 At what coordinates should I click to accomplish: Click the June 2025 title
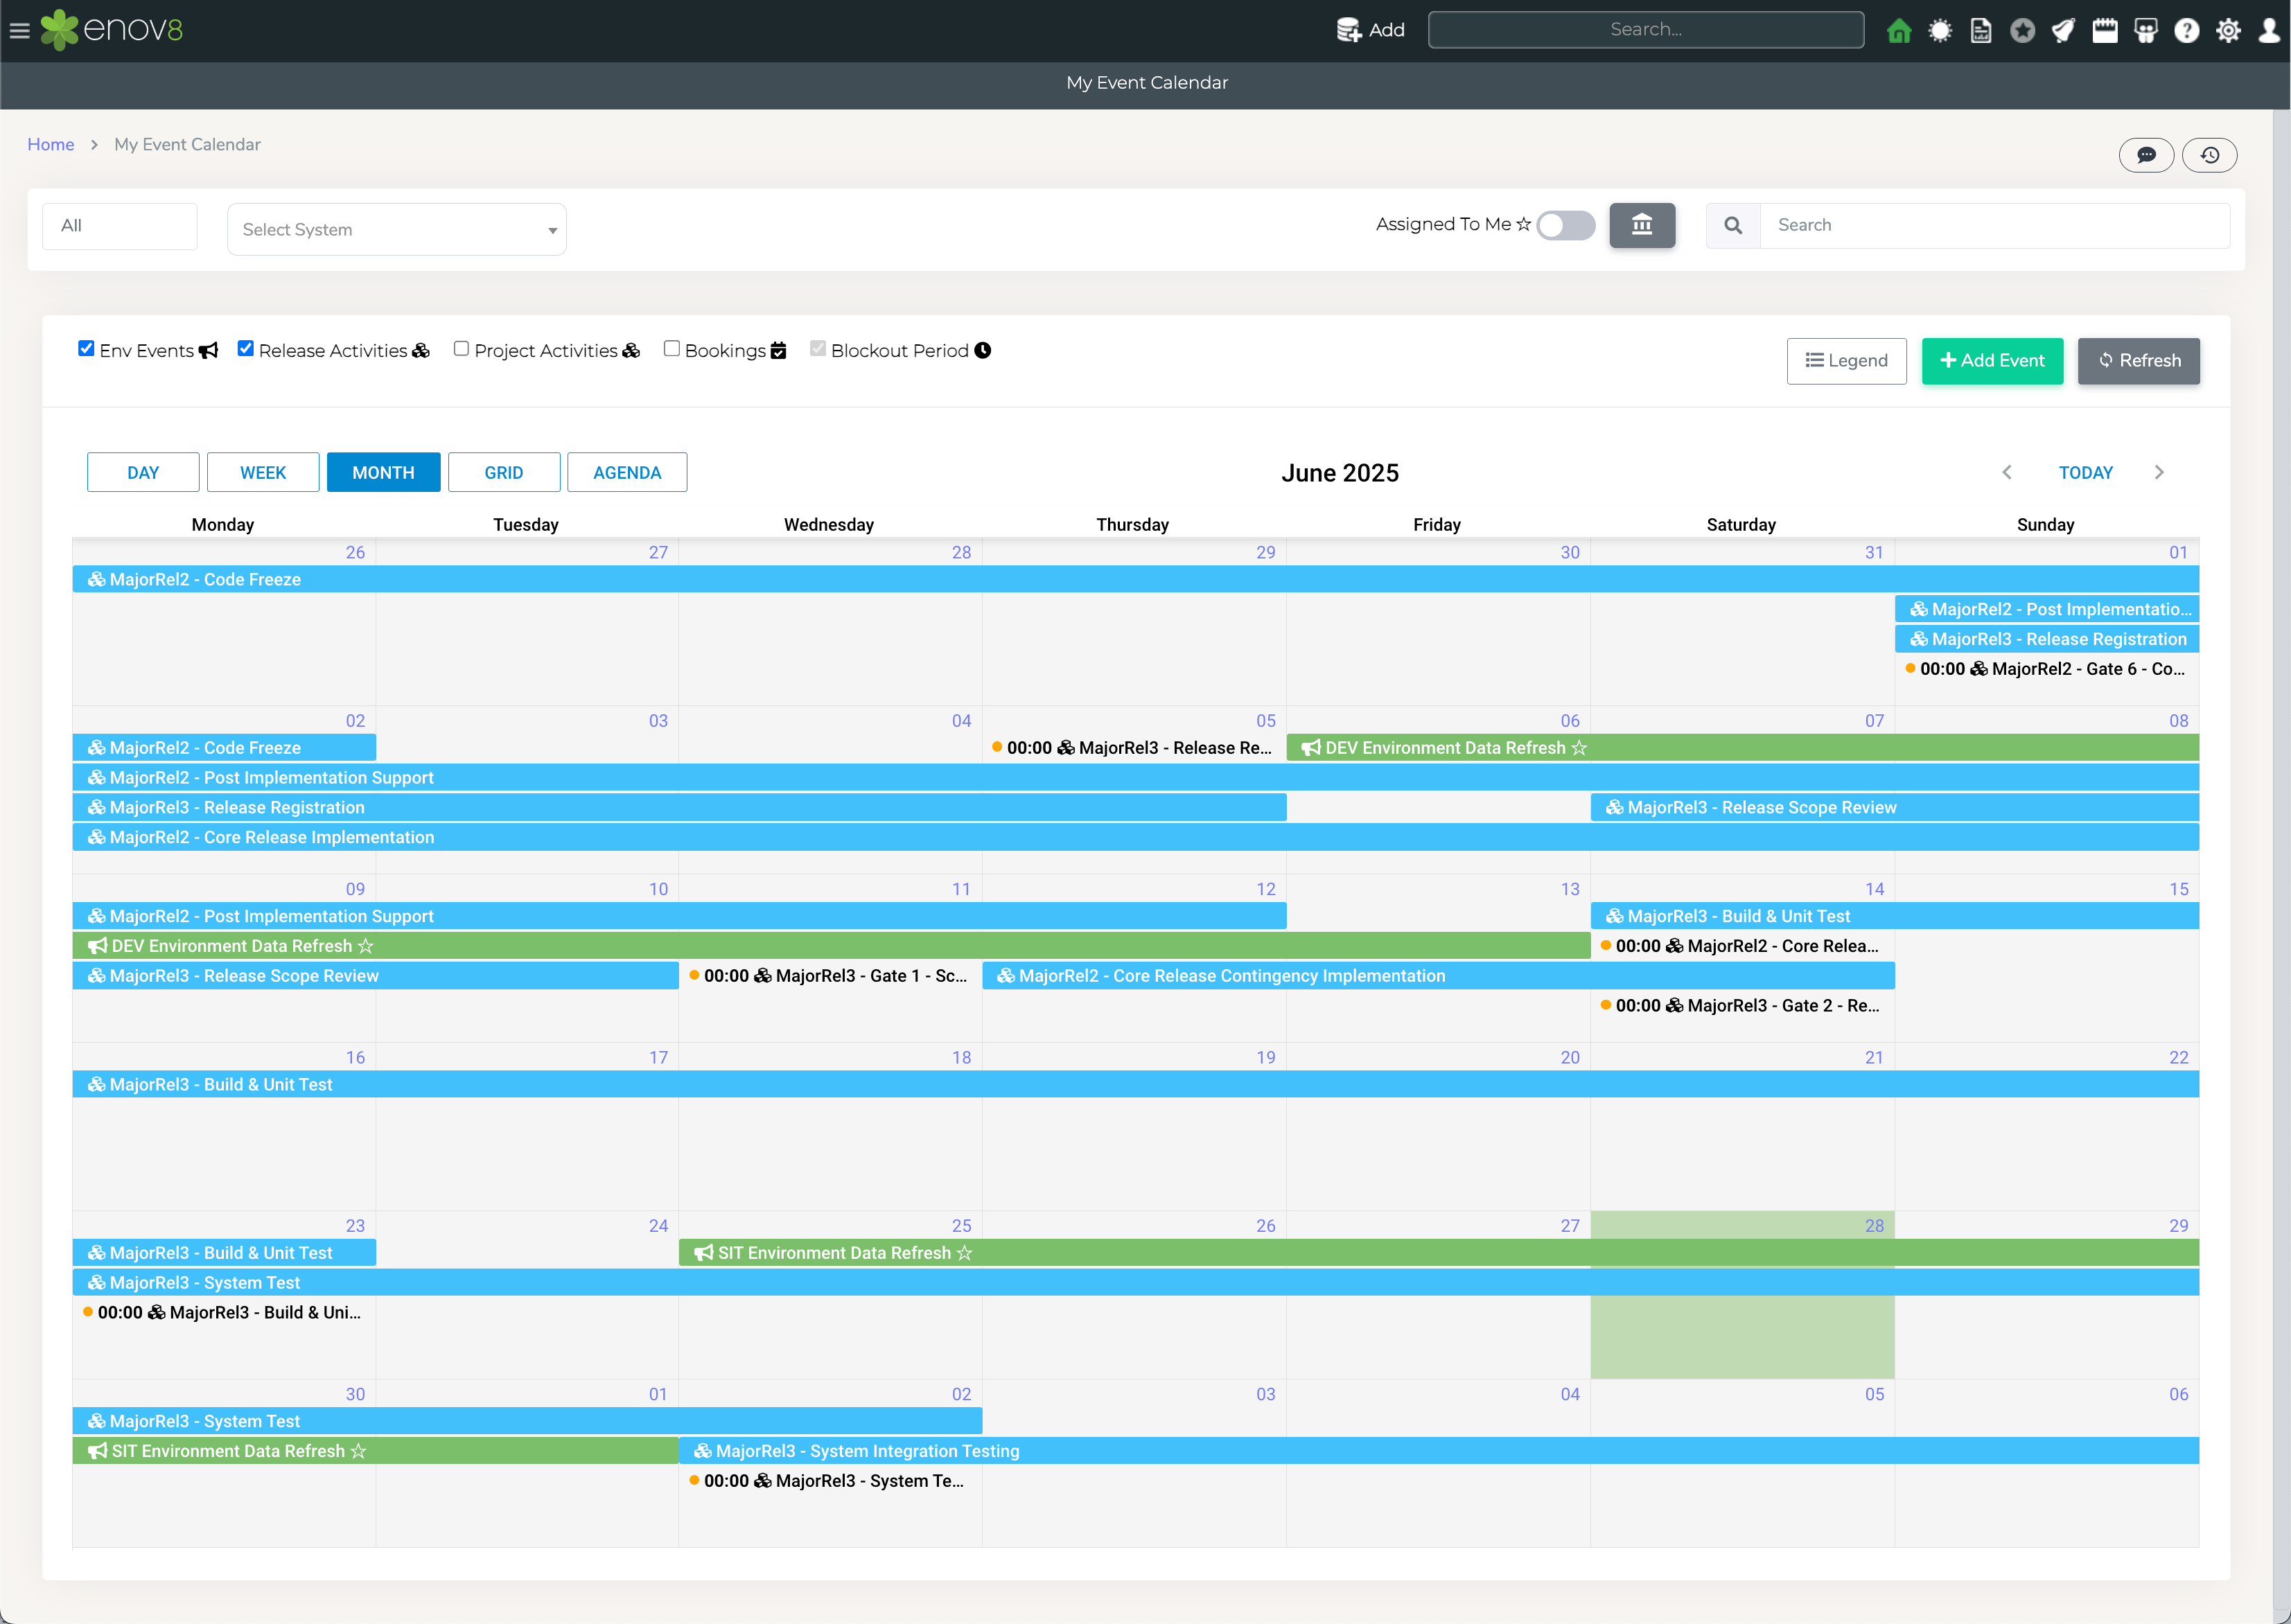pyautogui.click(x=1339, y=472)
